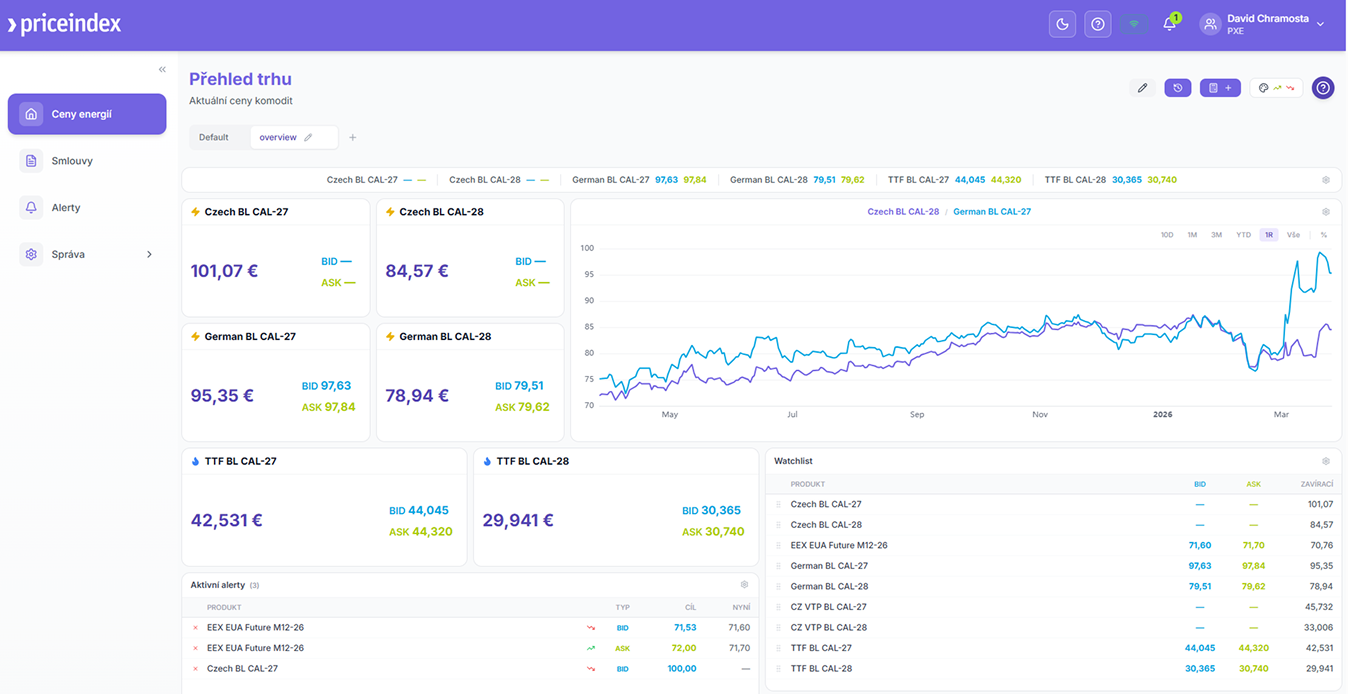Open the color palette trend settings

point(1276,88)
